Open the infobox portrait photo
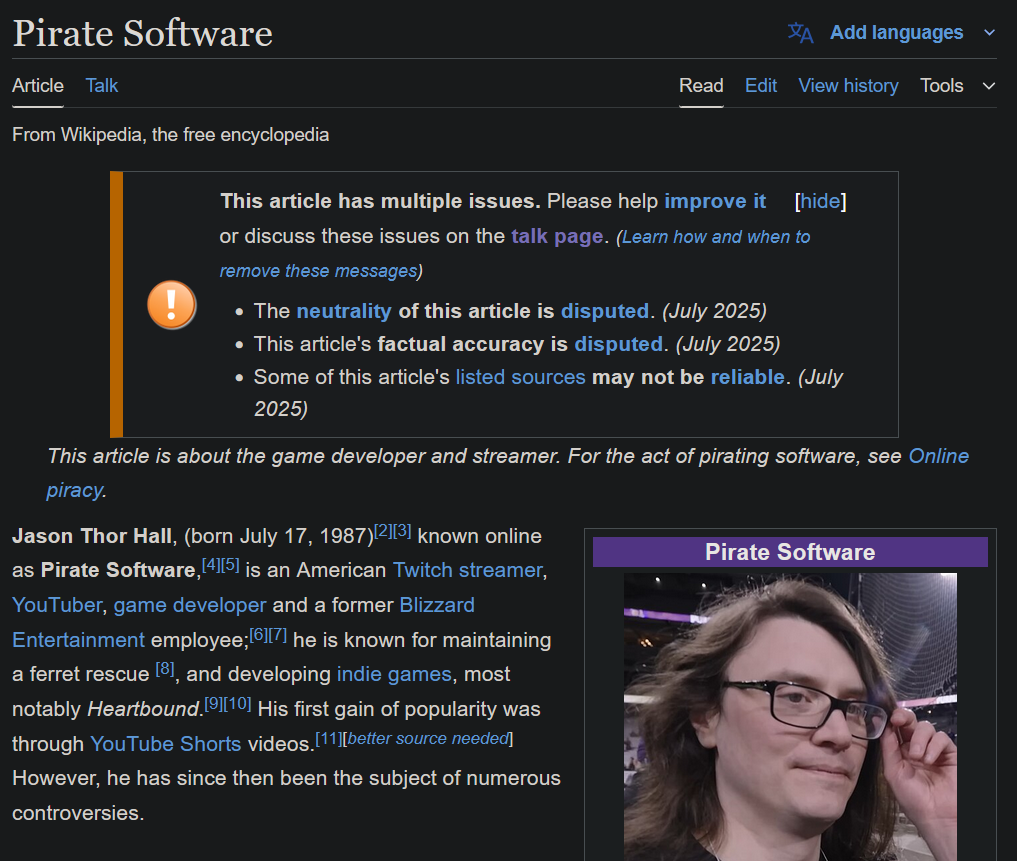This screenshot has width=1017, height=861. click(x=790, y=717)
